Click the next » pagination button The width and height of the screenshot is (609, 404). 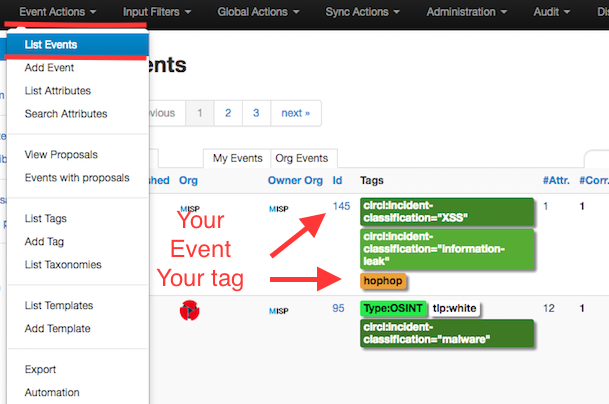295,113
